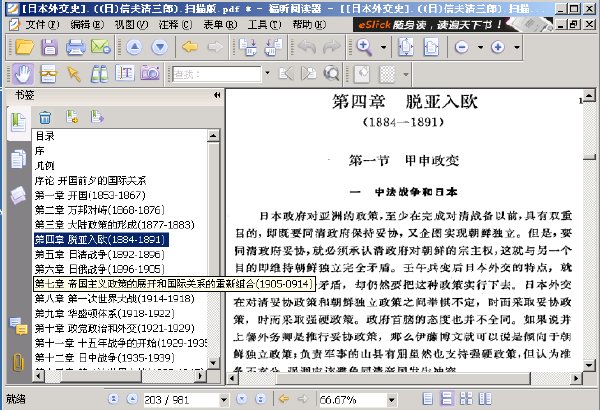Select the text selection tool
The image size is (600, 410).
point(125,74)
